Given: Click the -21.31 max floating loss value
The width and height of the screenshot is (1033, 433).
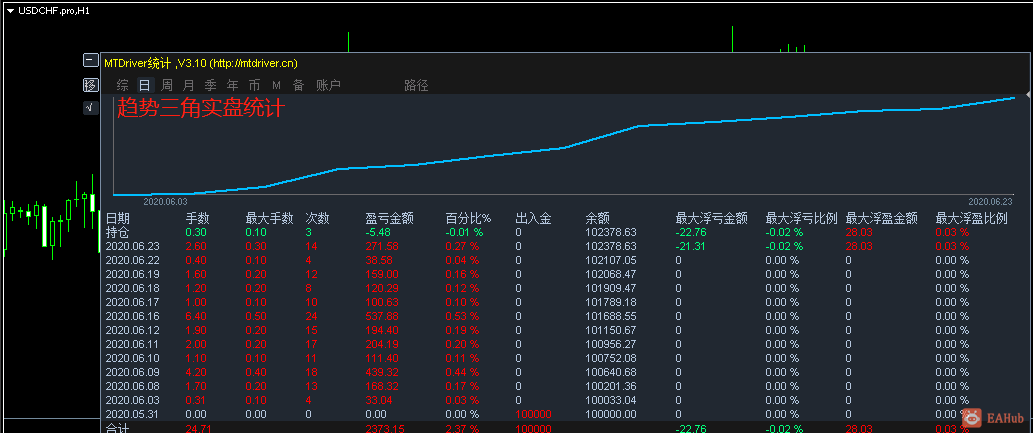Looking at the screenshot, I should [x=691, y=246].
